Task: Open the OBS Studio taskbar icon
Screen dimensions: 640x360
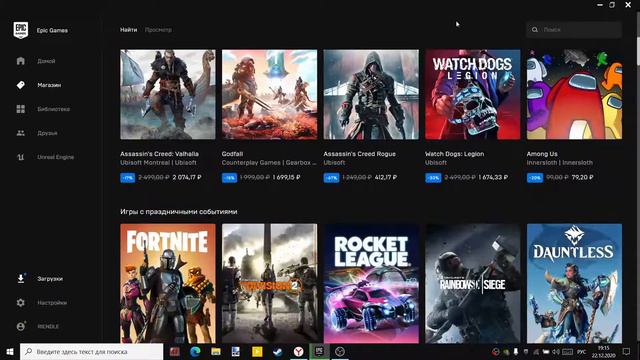Action: coord(340,351)
